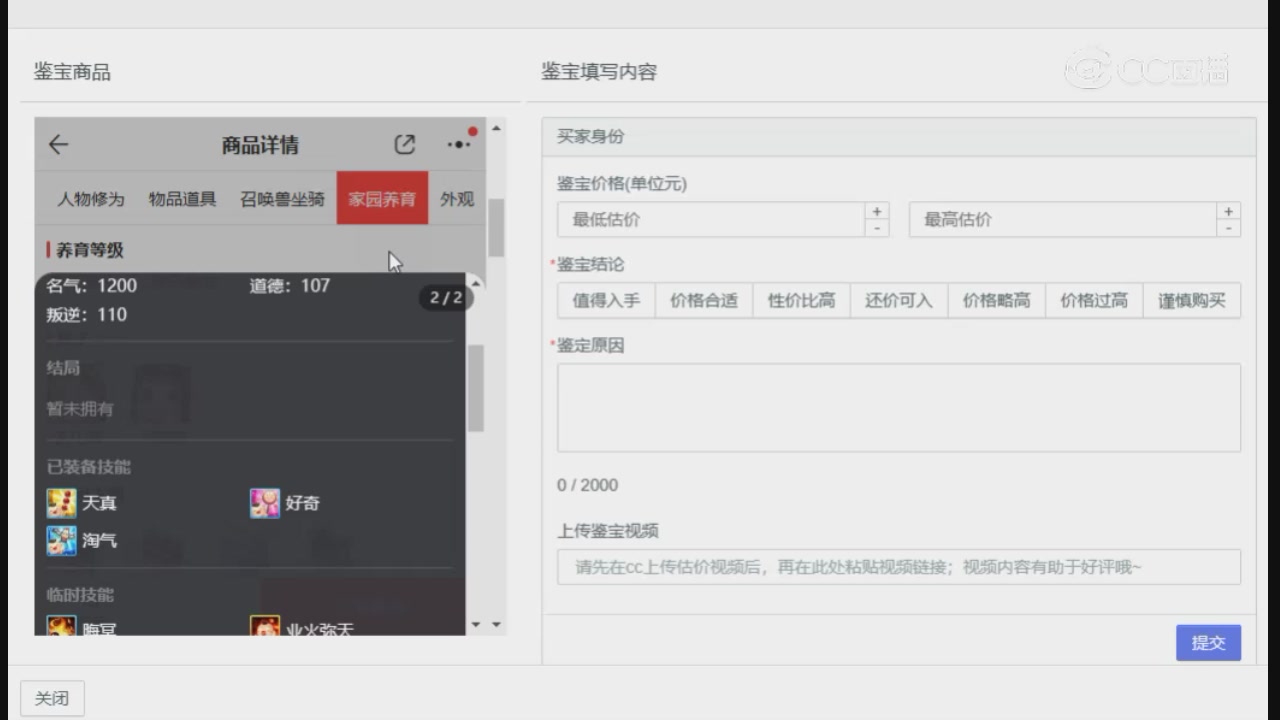Click the inner overlay scroll-up arrow
Viewport: 1280px width, 720px height.
(476, 284)
